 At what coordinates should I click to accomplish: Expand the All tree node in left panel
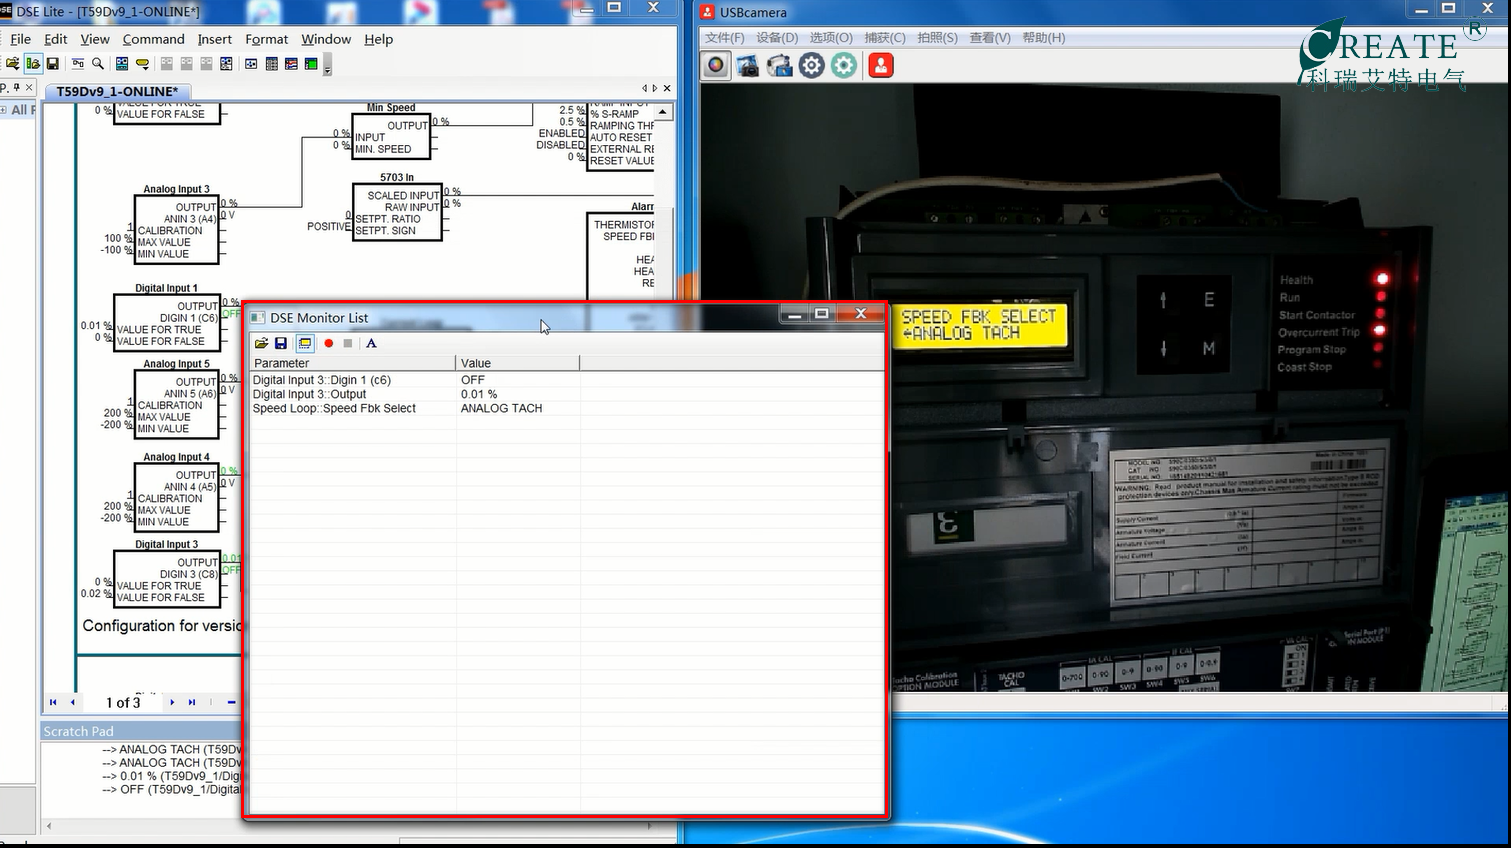[x=4, y=110]
